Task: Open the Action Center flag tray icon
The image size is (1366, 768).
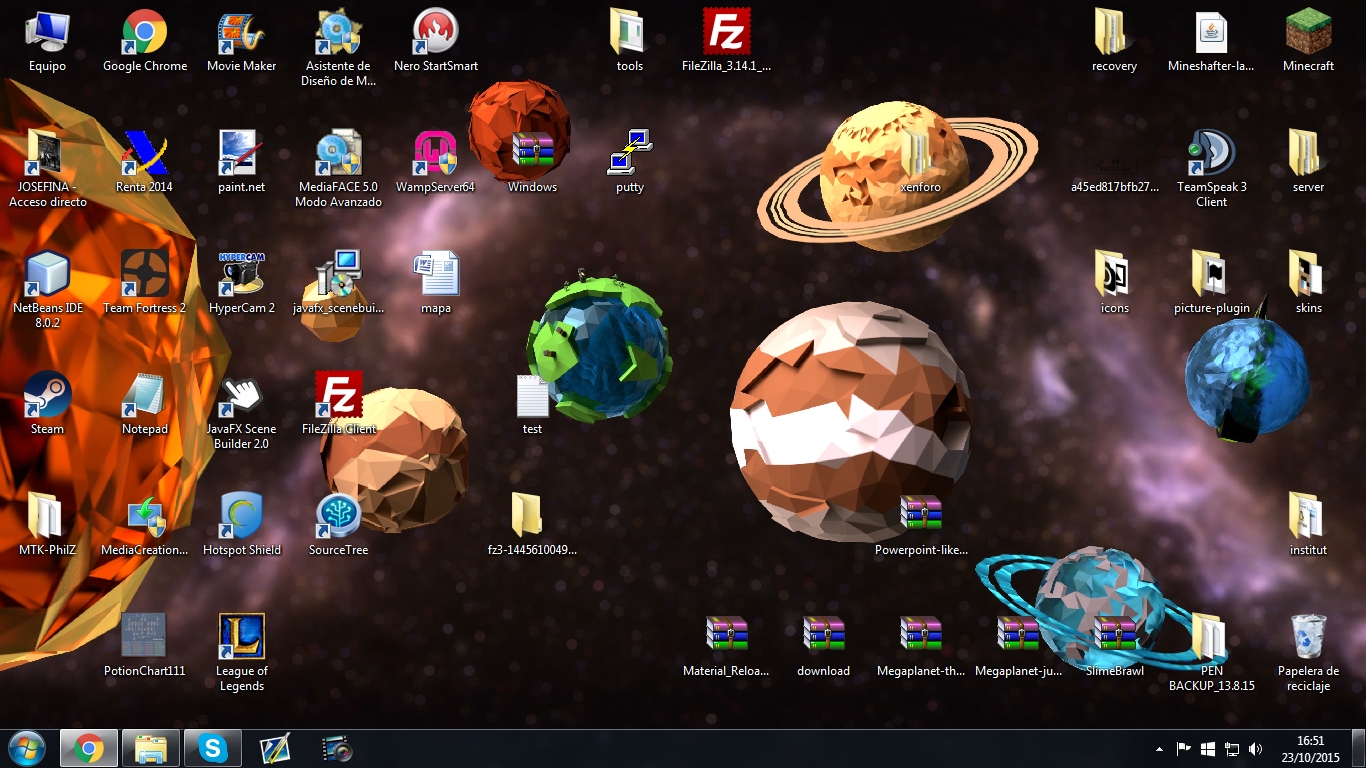Action: (x=1184, y=748)
